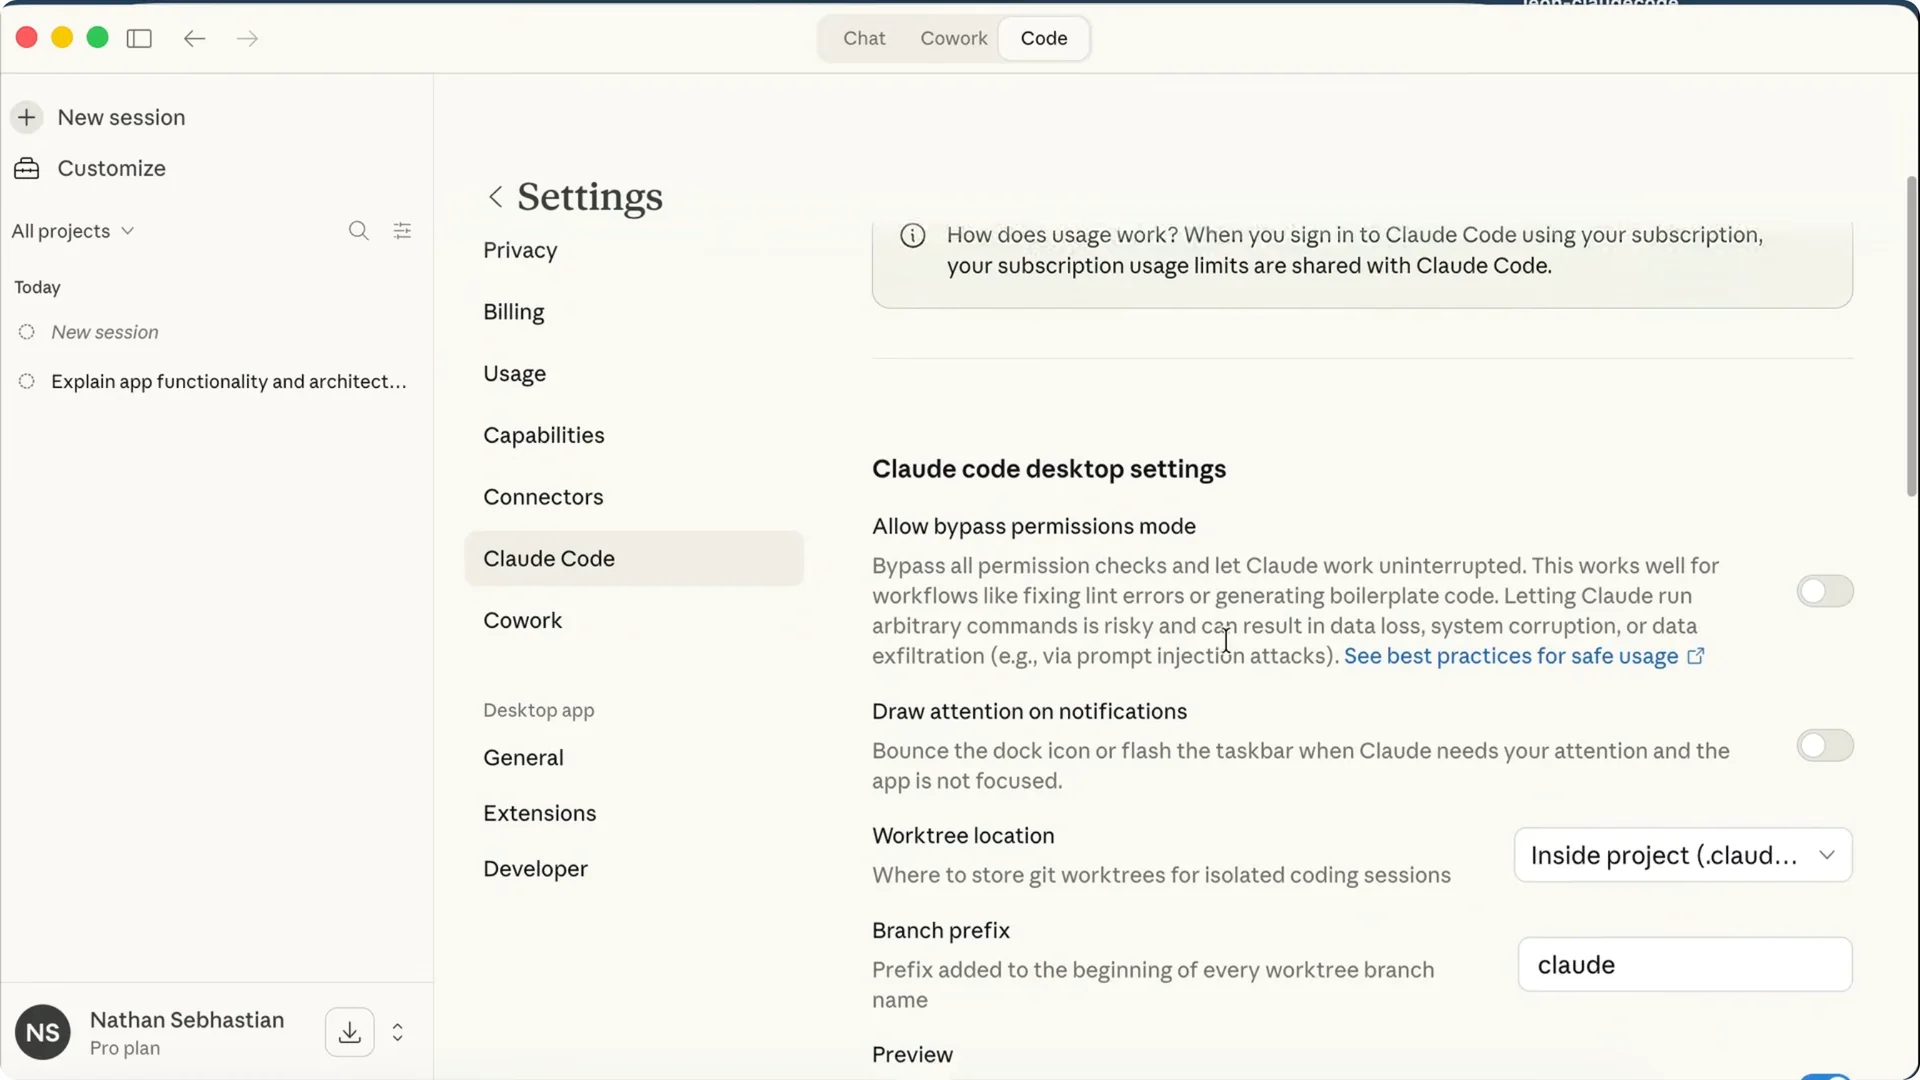Image resolution: width=1920 pixels, height=1080 pixels.
Task: Open Customize toolbox icon
Action: click(27, 168)
